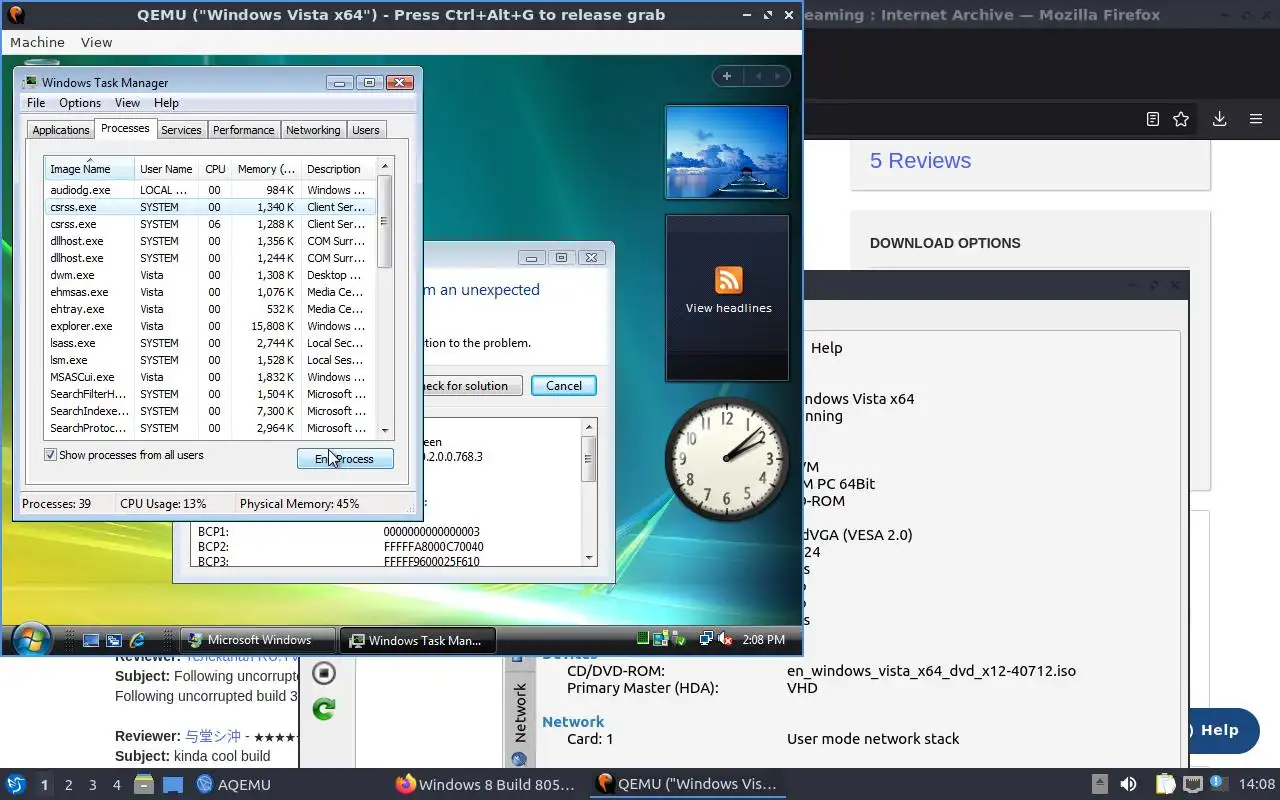Click the process list scroll-down arrow
This screenshot has width=1280, height=800.
385,430
